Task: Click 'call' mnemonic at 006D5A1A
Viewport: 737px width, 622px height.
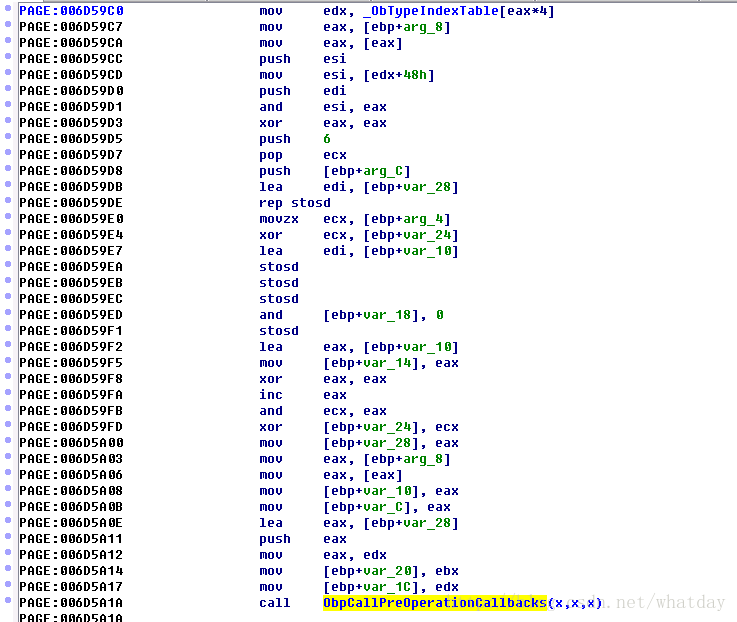Action: (274, 603)
